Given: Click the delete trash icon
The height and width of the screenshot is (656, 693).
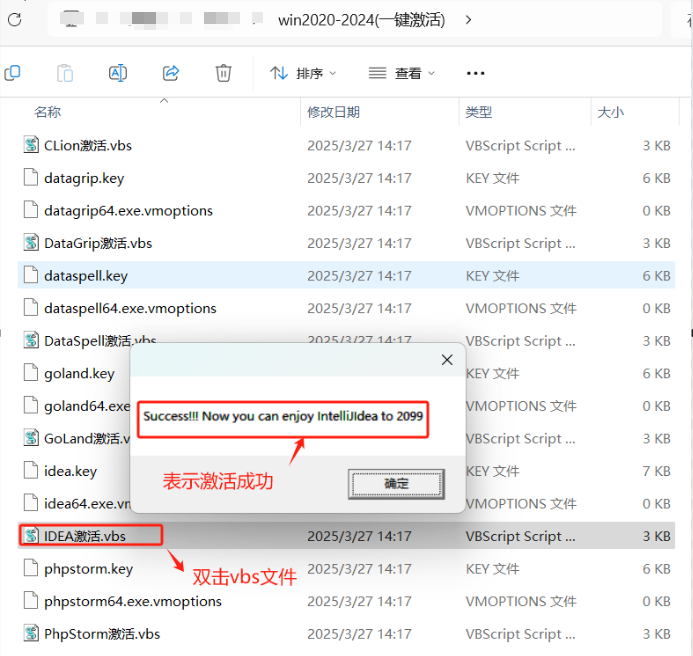Looking at the screenshot, I should tap(223, 73).
